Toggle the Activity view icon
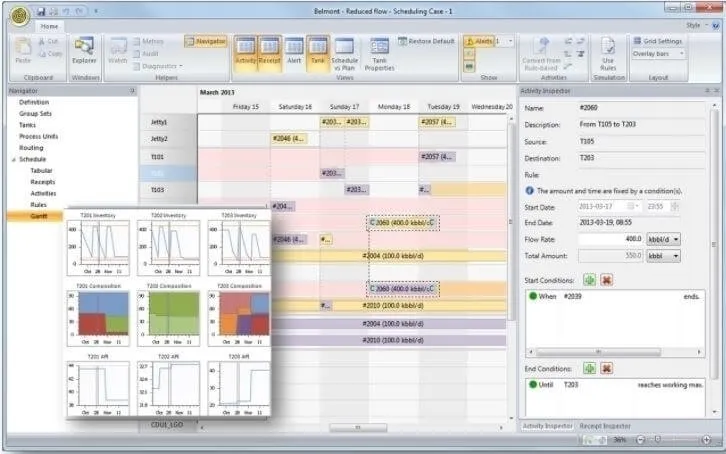Viewport: 726px width, 454px height. (245, 50)
